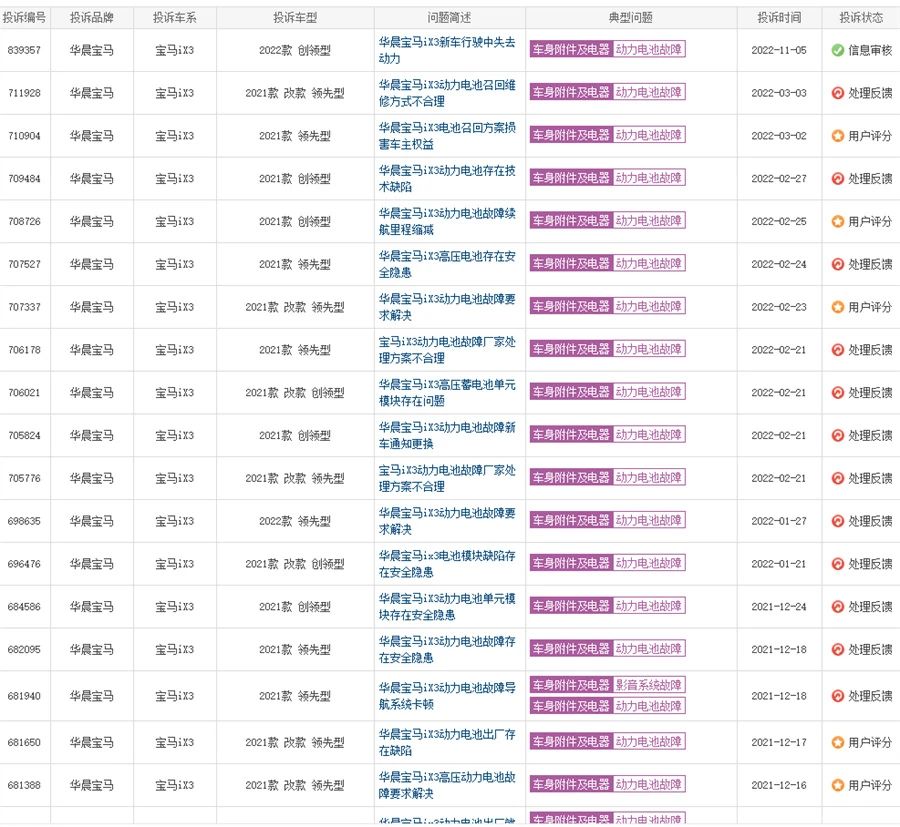Open complaint '华晨宝马iX3动力电池故障新车通知更换'
900x827 pixels.
447,436
